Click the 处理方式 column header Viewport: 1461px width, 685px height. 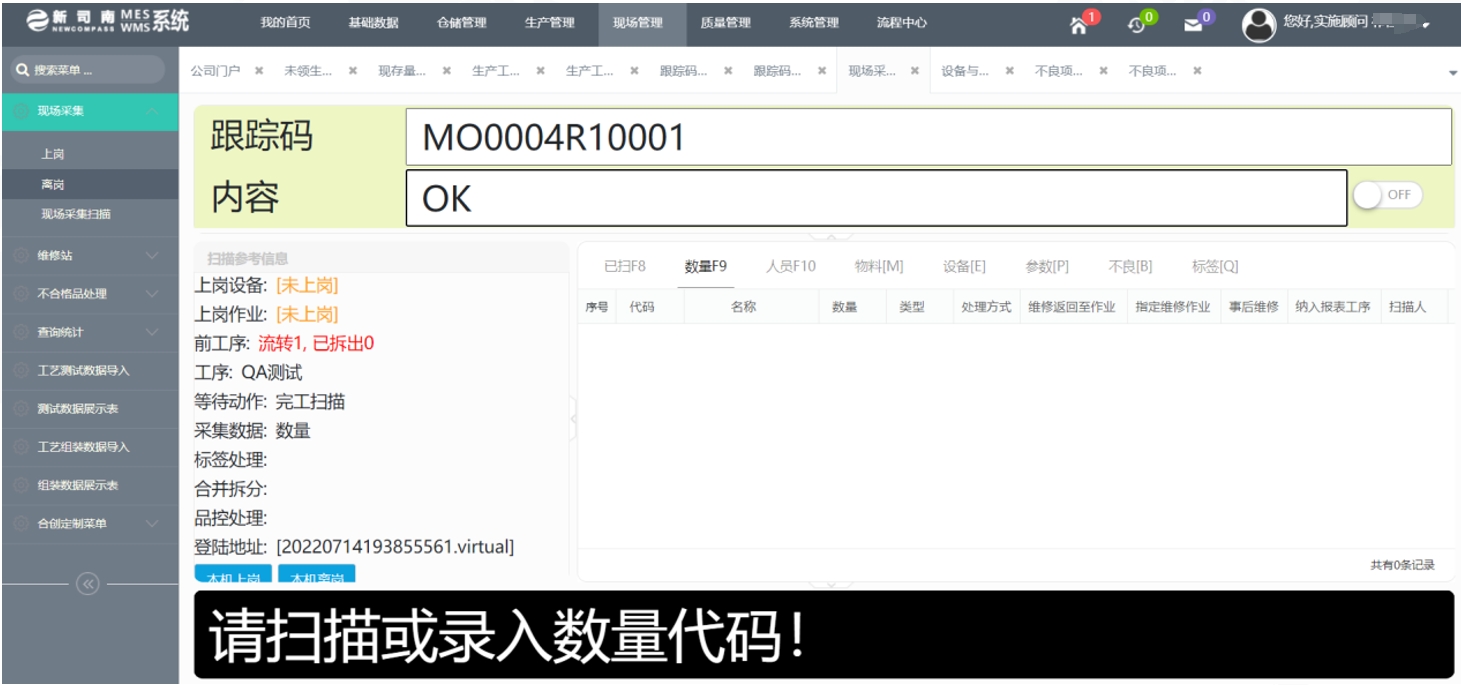coord(986,307)
